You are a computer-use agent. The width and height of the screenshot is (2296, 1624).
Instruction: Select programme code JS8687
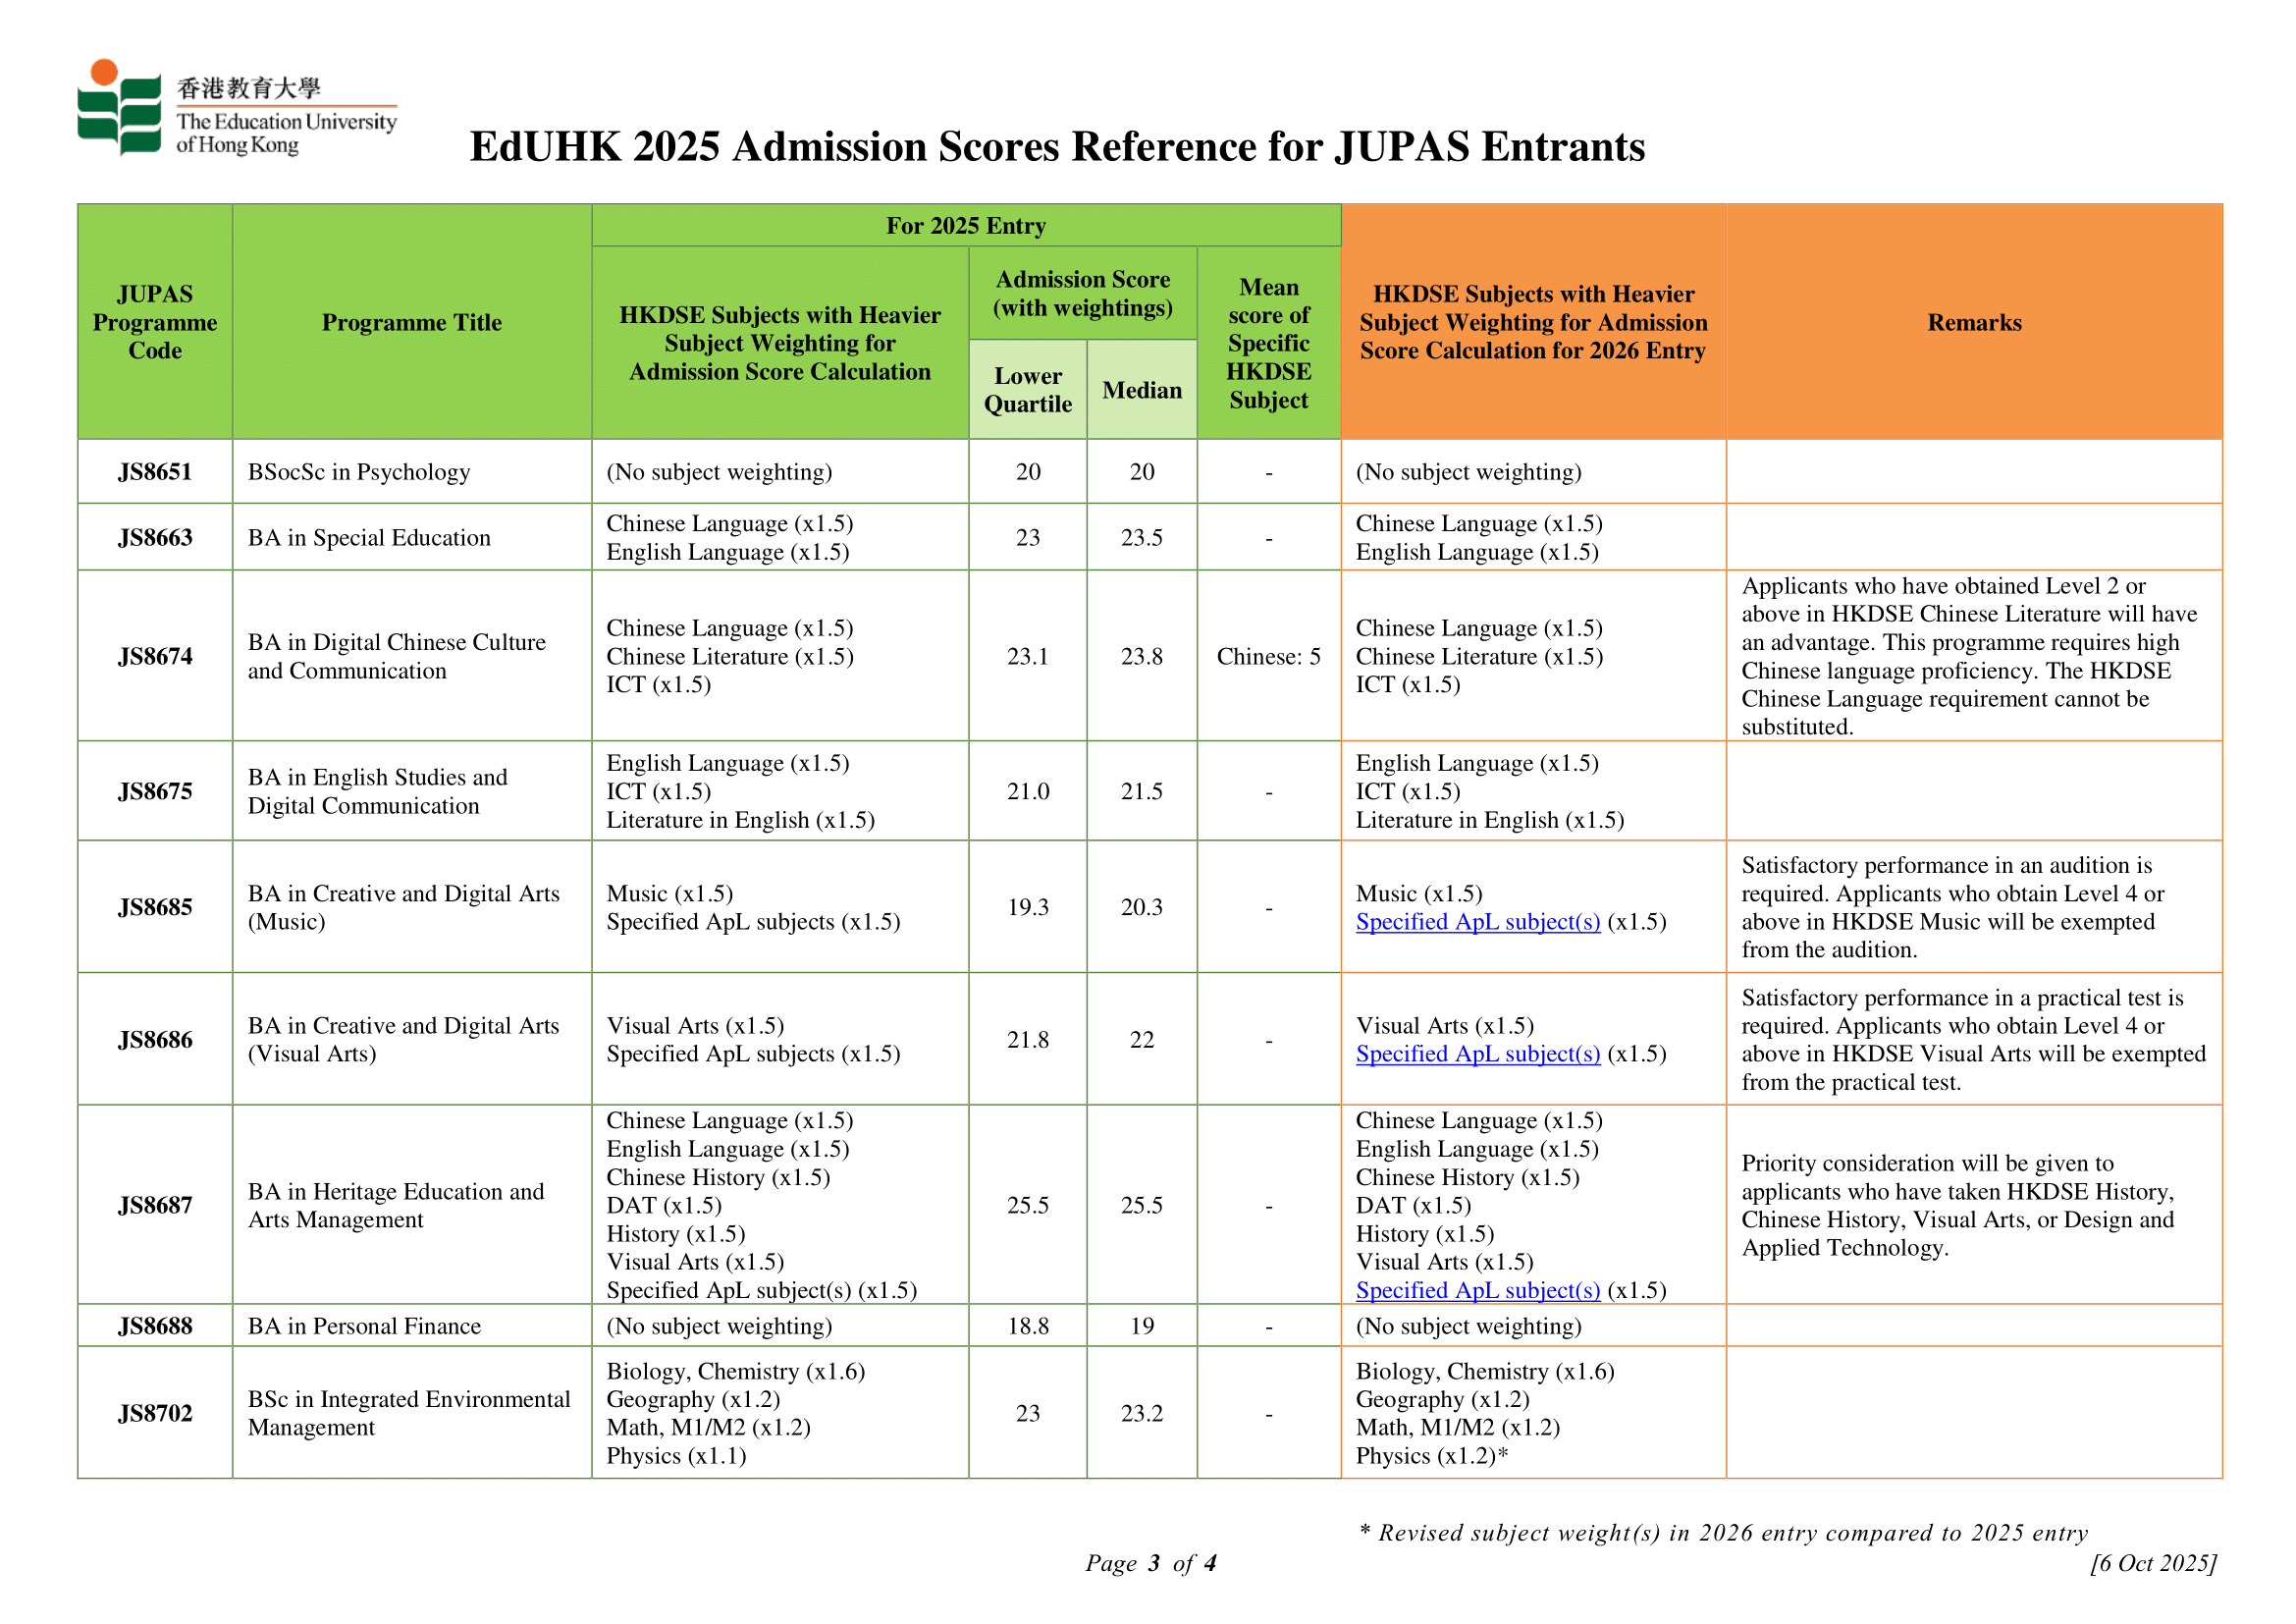coord(155,1205)
